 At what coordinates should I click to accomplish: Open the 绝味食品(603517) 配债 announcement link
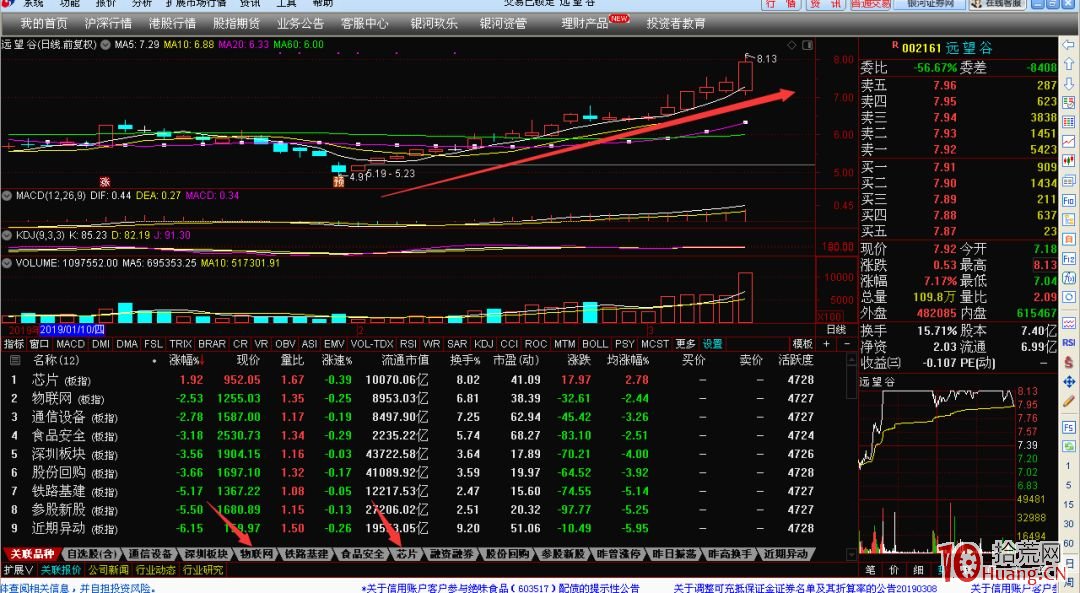pos(501,587)
